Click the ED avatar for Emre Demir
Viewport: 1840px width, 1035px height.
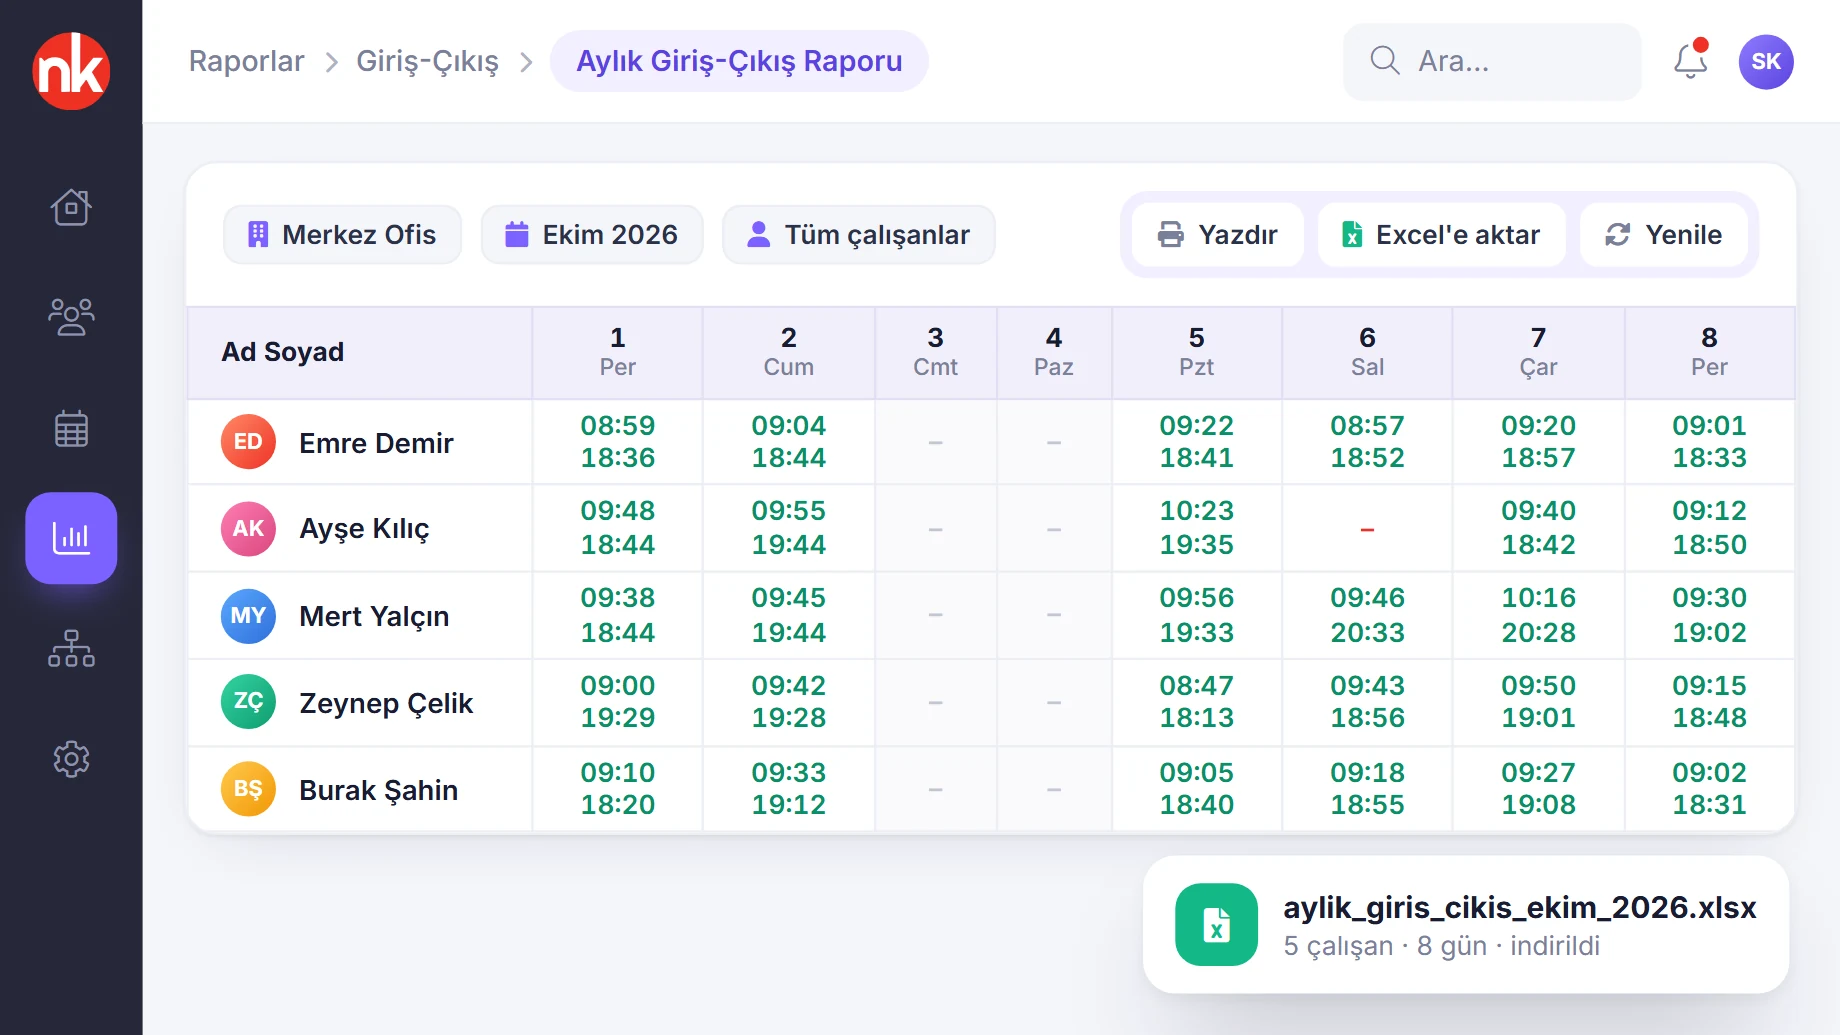248,442
